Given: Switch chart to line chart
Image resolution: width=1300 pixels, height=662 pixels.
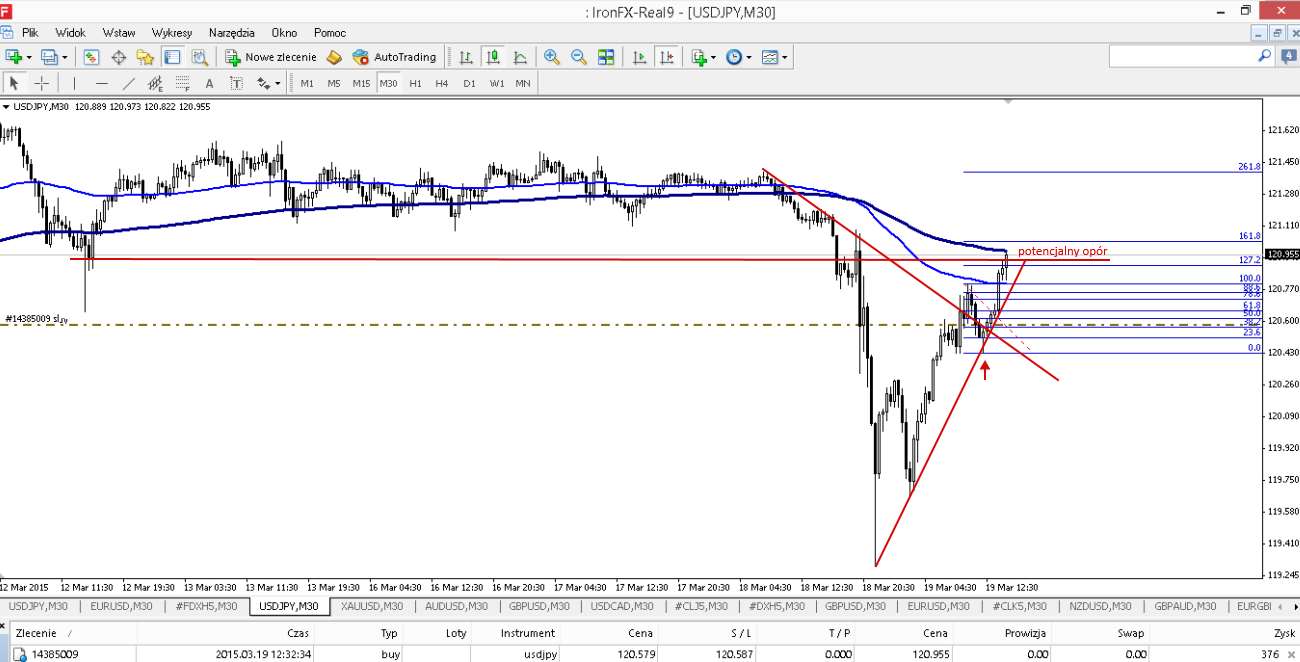Looking at the screenshot, I should coord(519,57).
